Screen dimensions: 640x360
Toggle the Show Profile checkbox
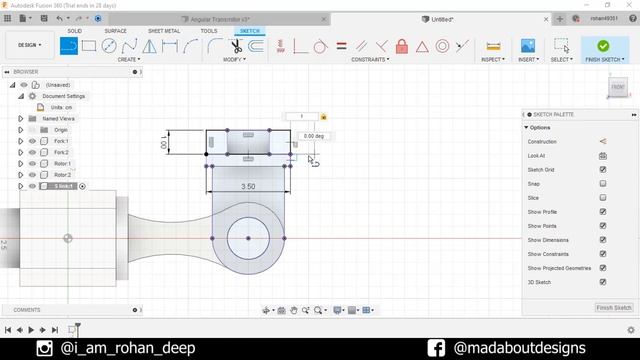603,211
